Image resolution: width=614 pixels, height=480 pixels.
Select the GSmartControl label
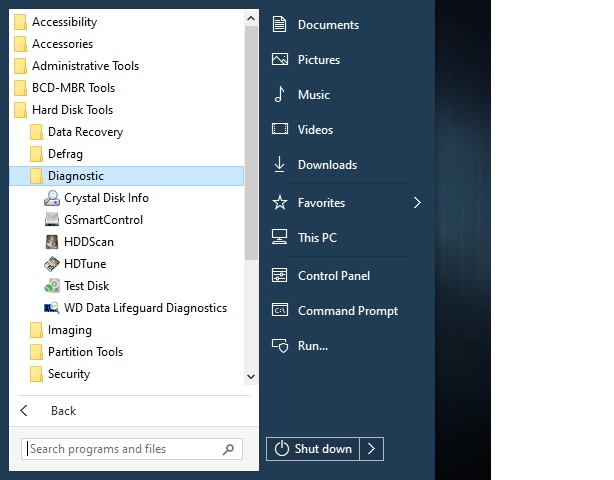pyautogui.click(x=104, y=220)
